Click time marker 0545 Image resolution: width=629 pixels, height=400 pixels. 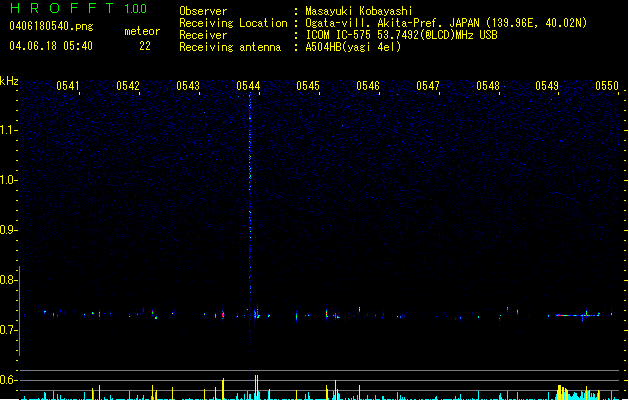click(308, 86)
